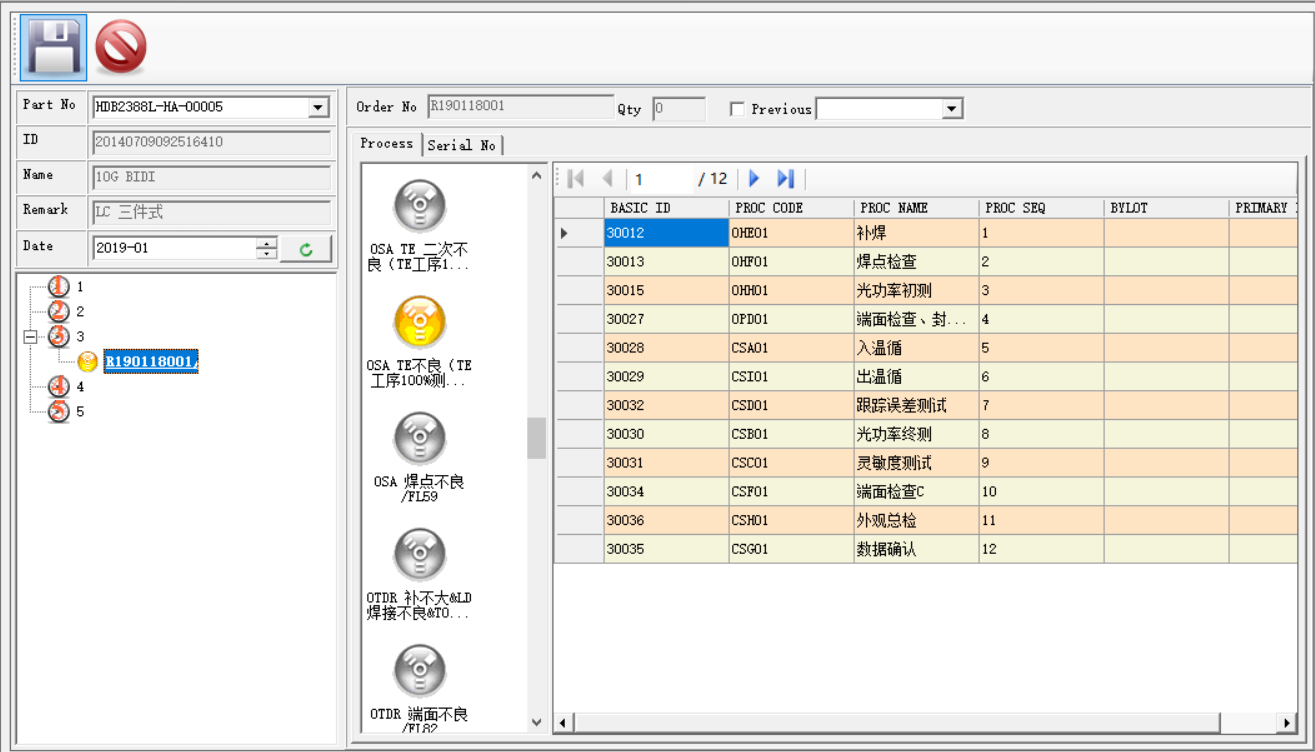This screenshot has height=752, width=1315.
Task: Select the OTDR 补不大 process icon
Action: tap(419, 554)
